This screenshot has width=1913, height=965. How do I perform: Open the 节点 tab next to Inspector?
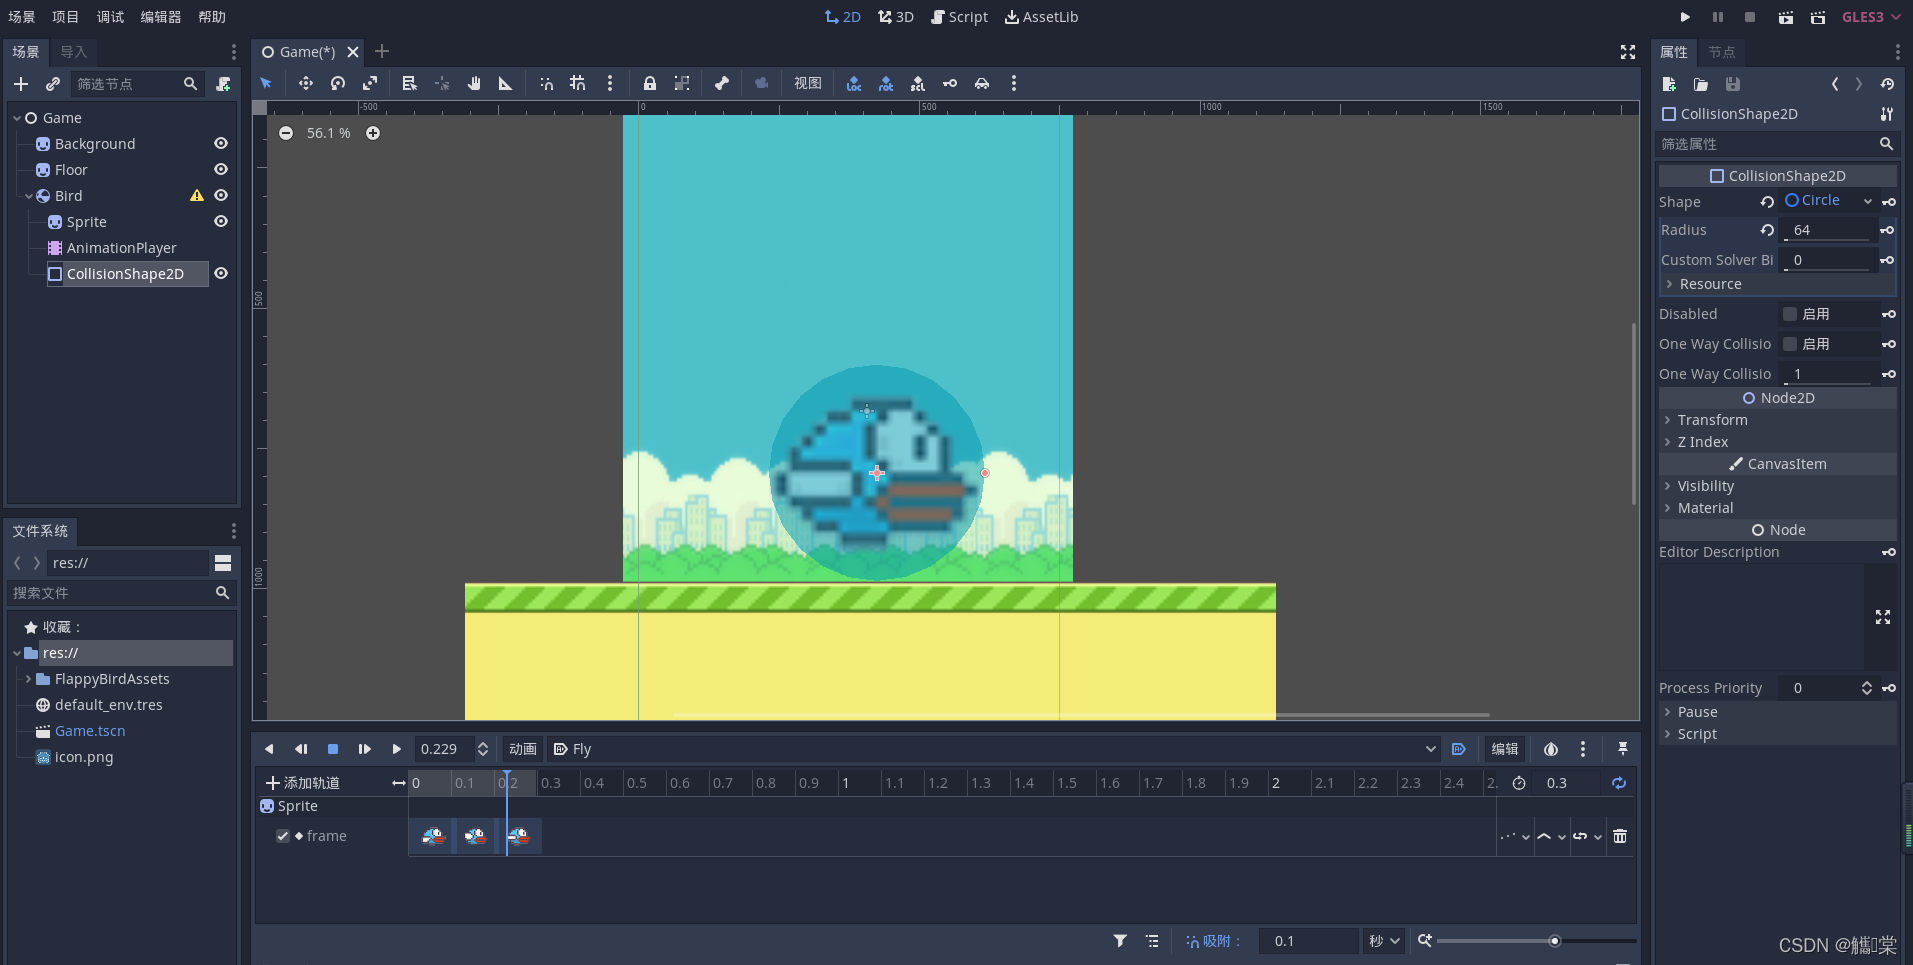coord(1722,52)
